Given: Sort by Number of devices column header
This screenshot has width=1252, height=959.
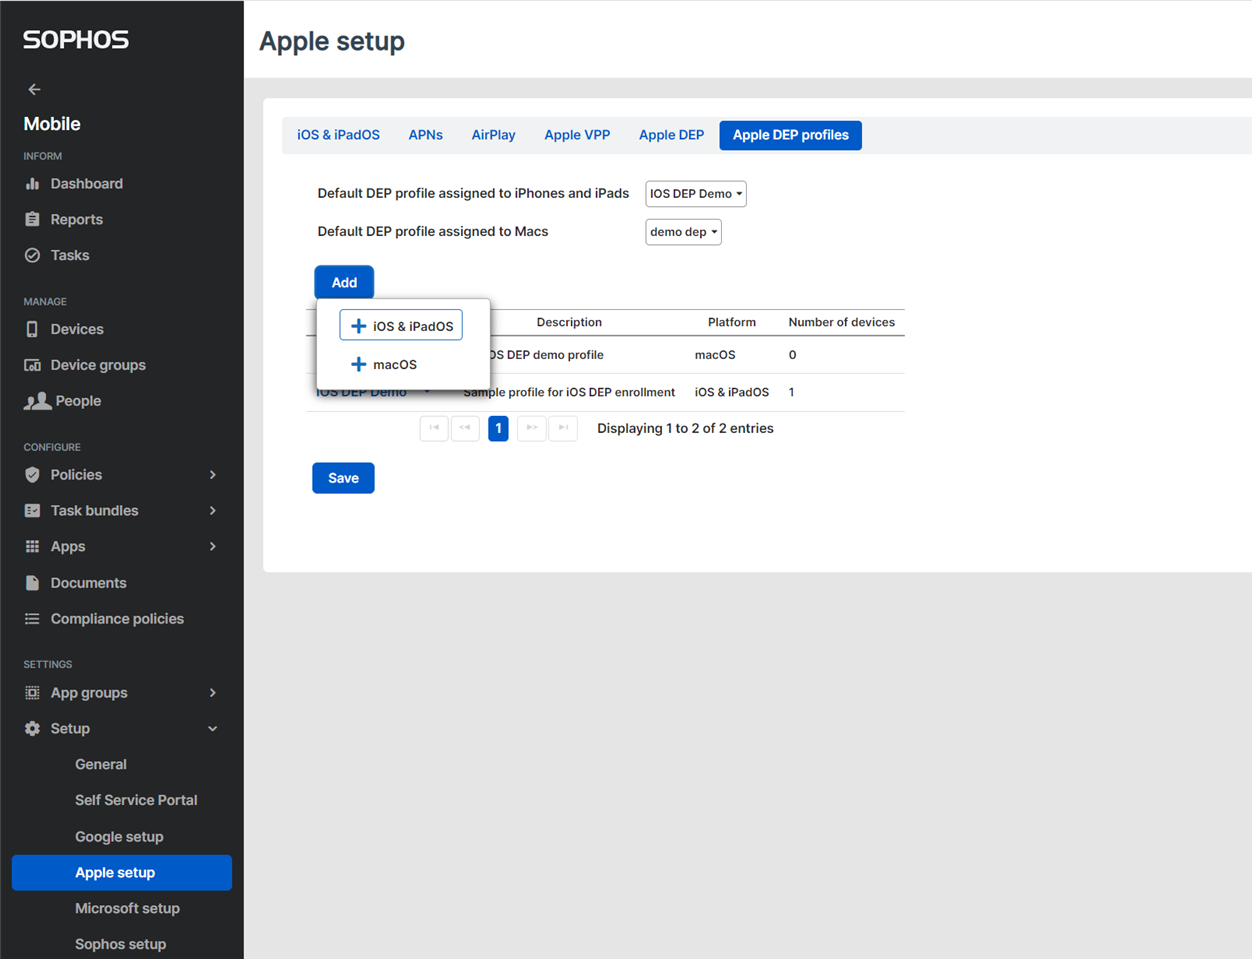Looking at the screenshot, I should tap(842, 322).
